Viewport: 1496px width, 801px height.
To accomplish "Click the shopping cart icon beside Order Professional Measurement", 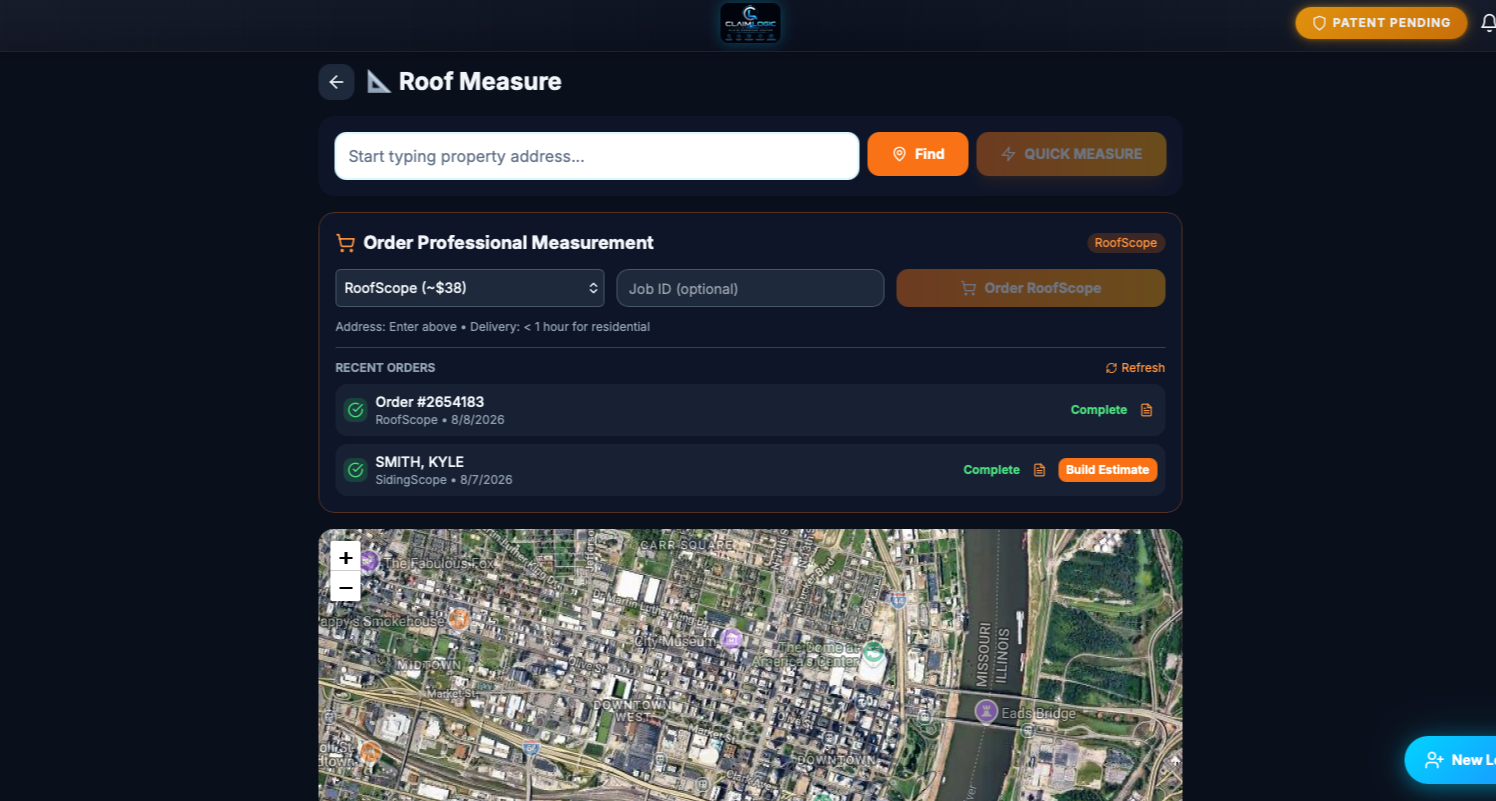I will 345,243.
